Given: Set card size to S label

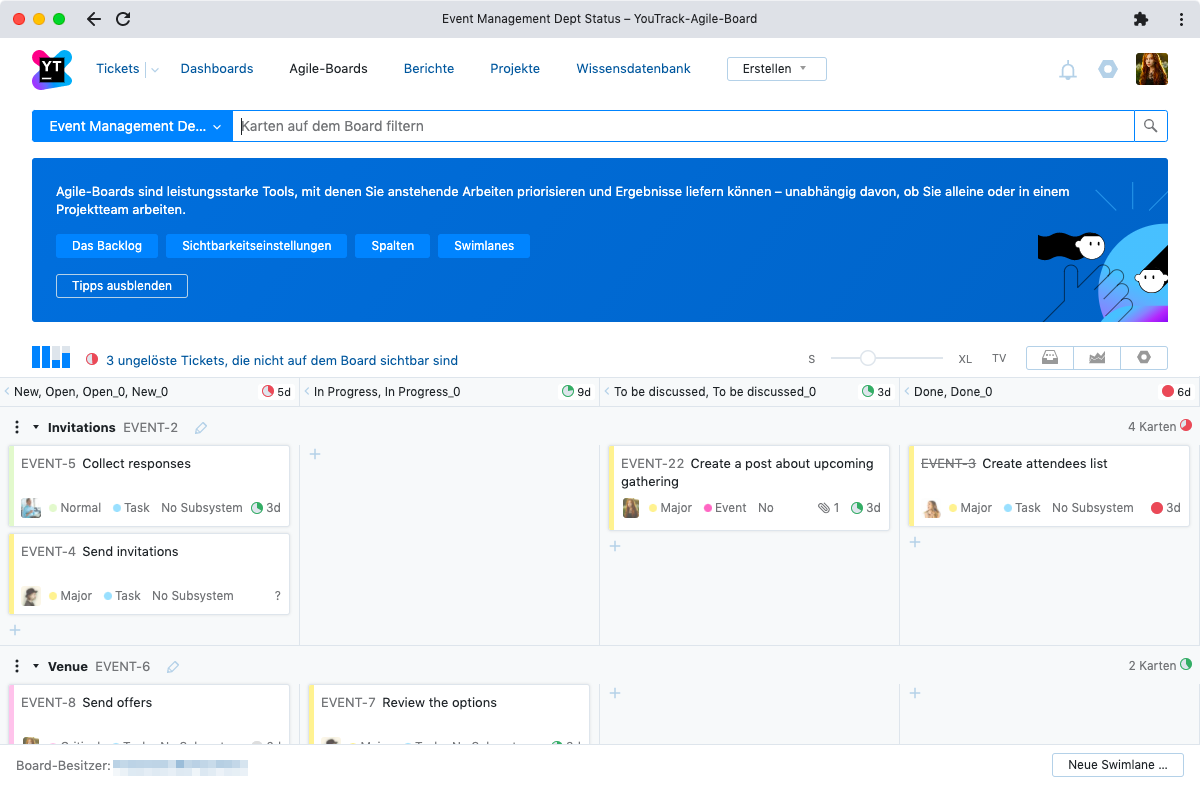Looking at the screenshot, I should coord(812,359).
